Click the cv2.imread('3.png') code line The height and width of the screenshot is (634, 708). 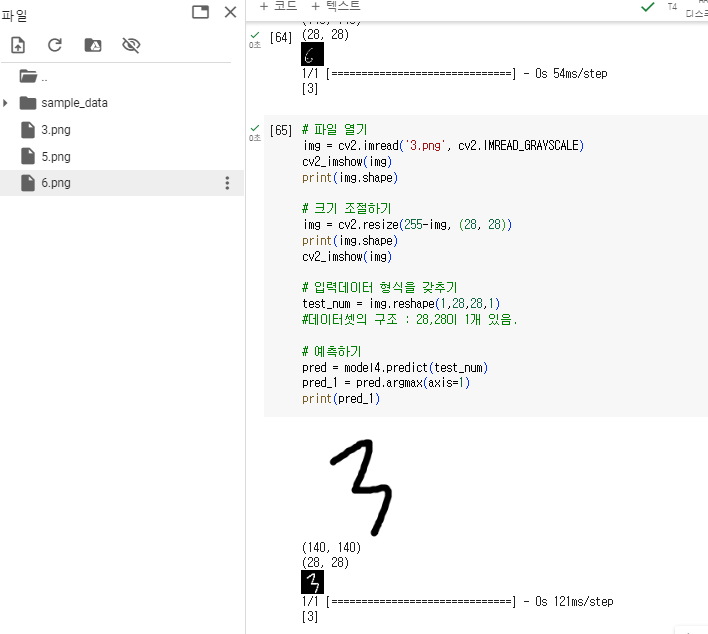click(443, 146)
